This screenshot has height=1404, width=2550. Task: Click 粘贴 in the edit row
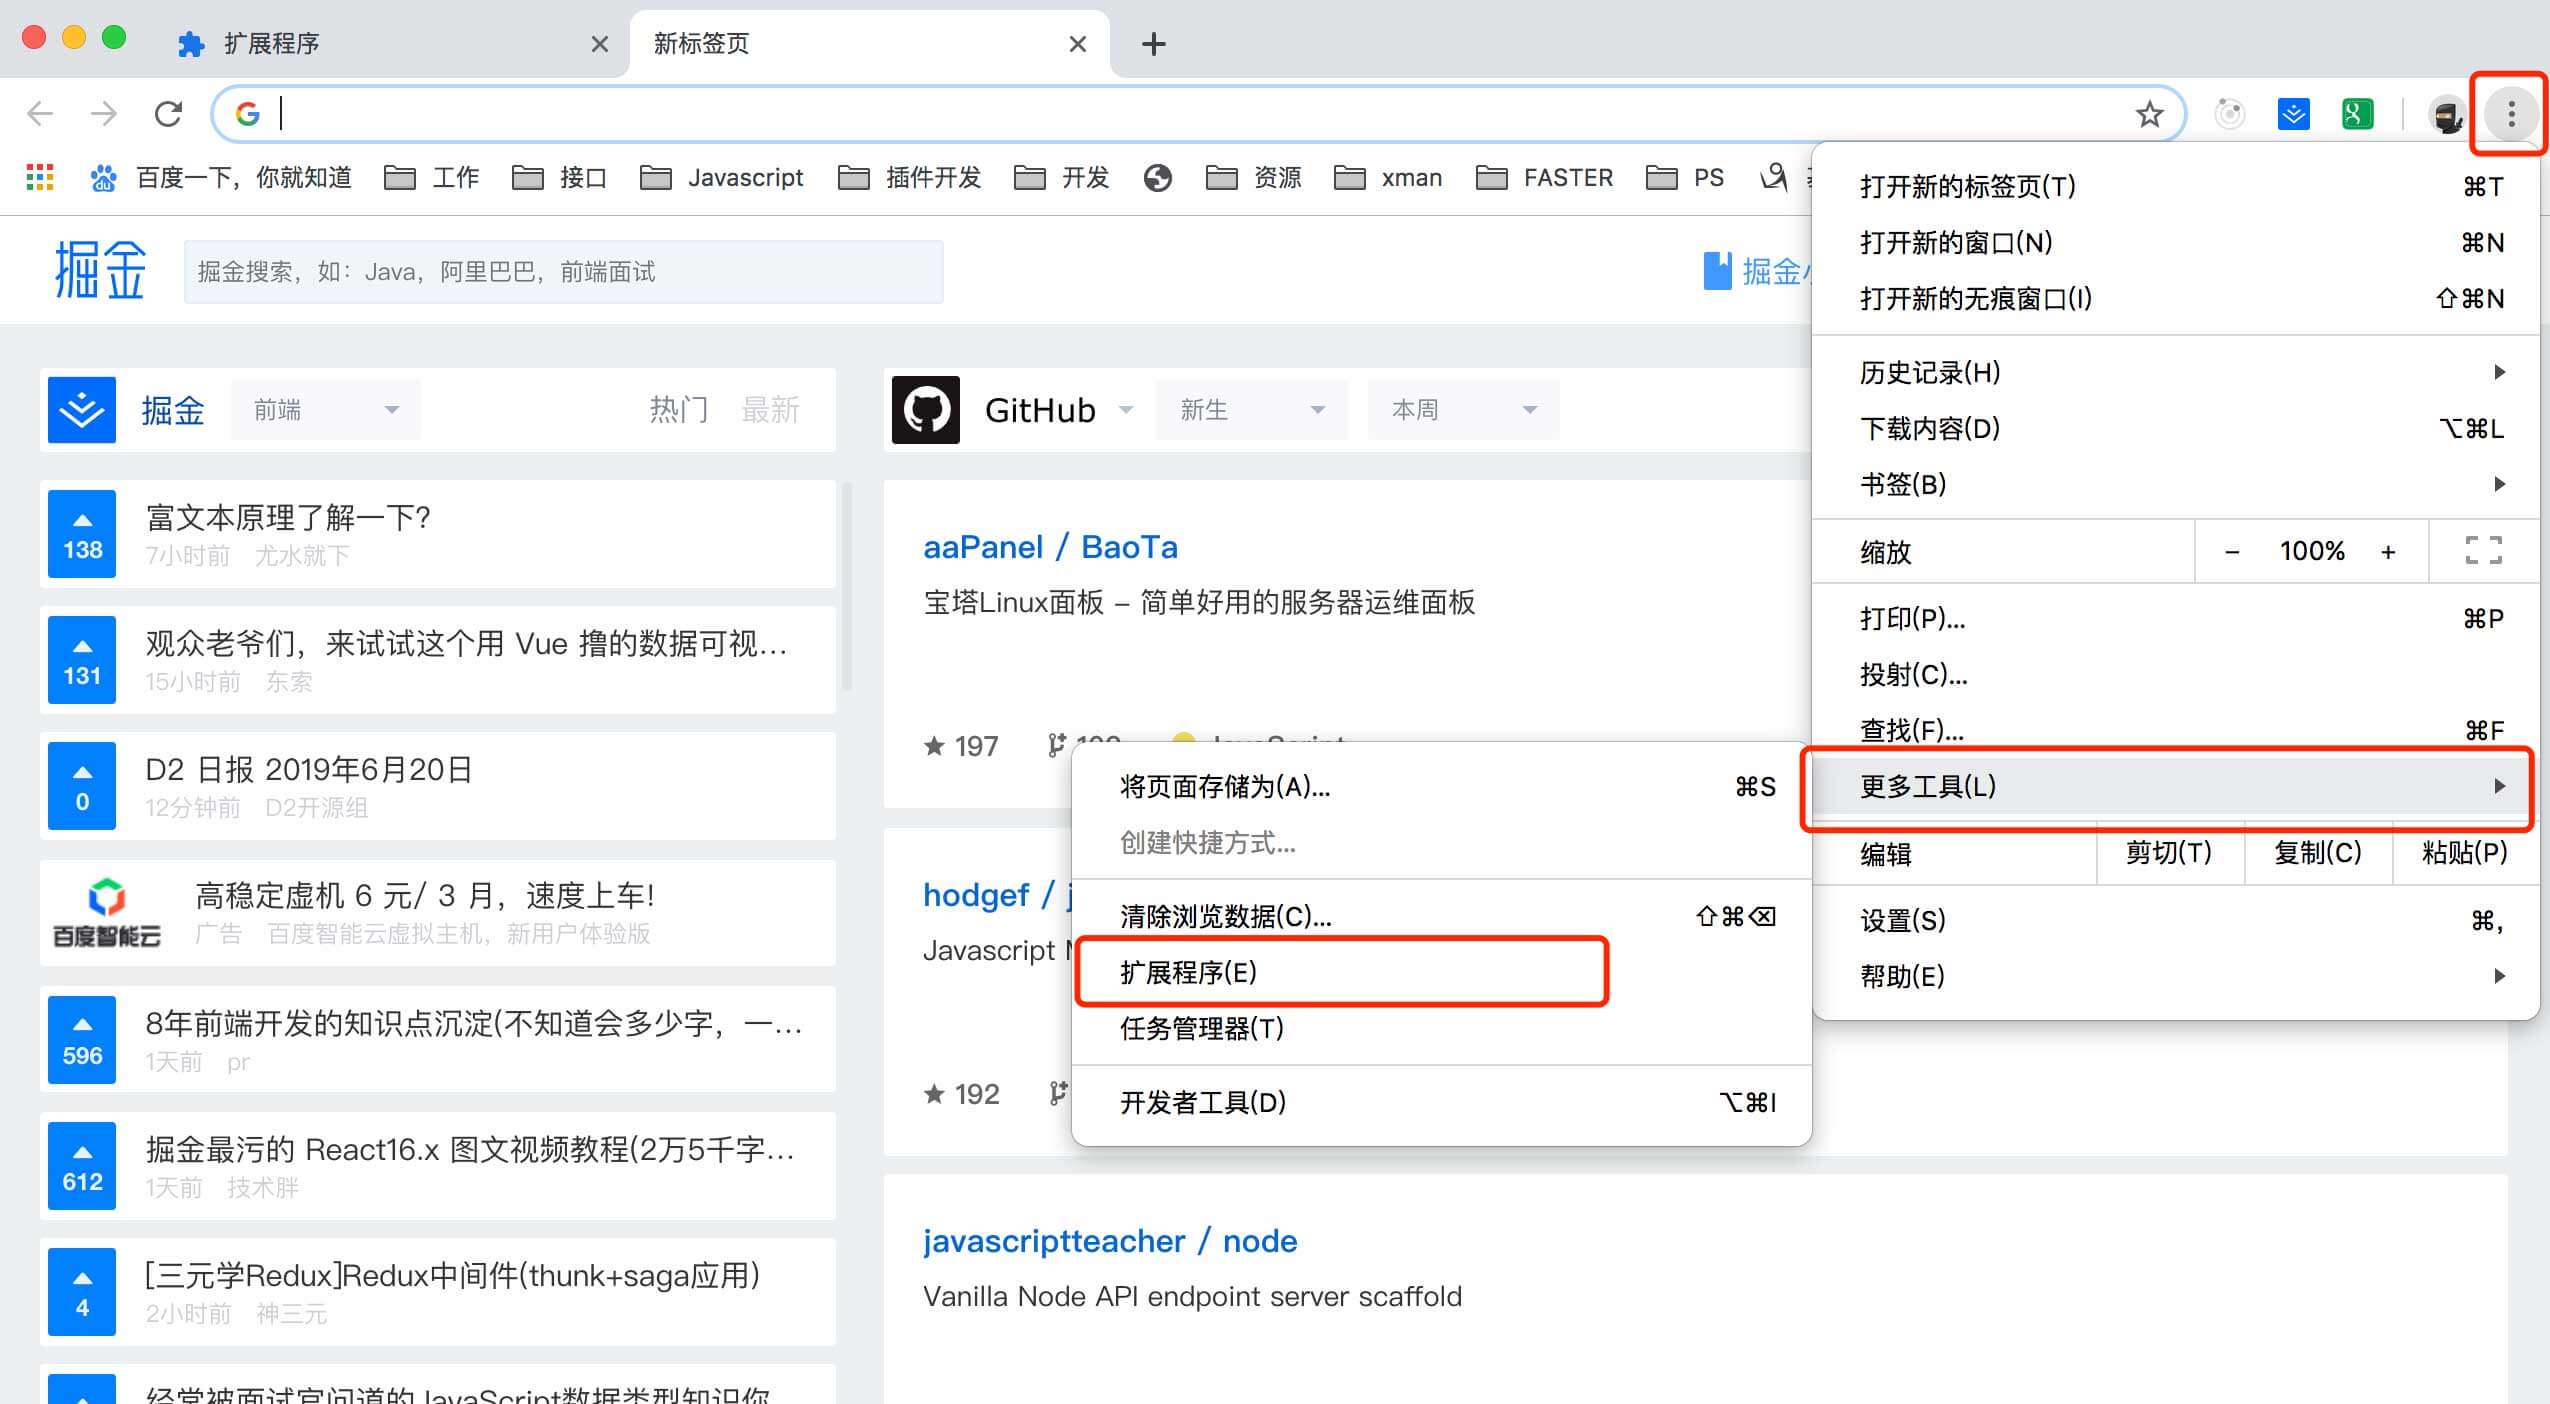(2464, 853)
